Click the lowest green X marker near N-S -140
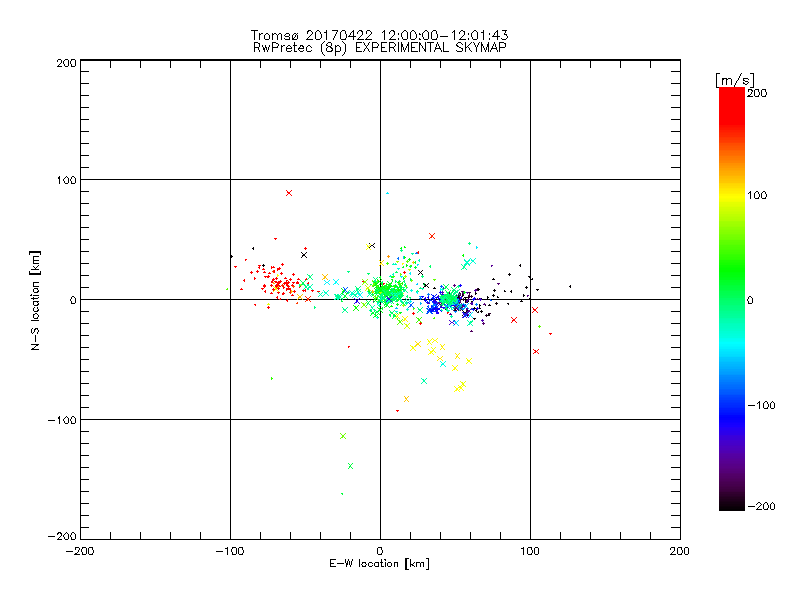800x600 pixels. pos(350,466)
